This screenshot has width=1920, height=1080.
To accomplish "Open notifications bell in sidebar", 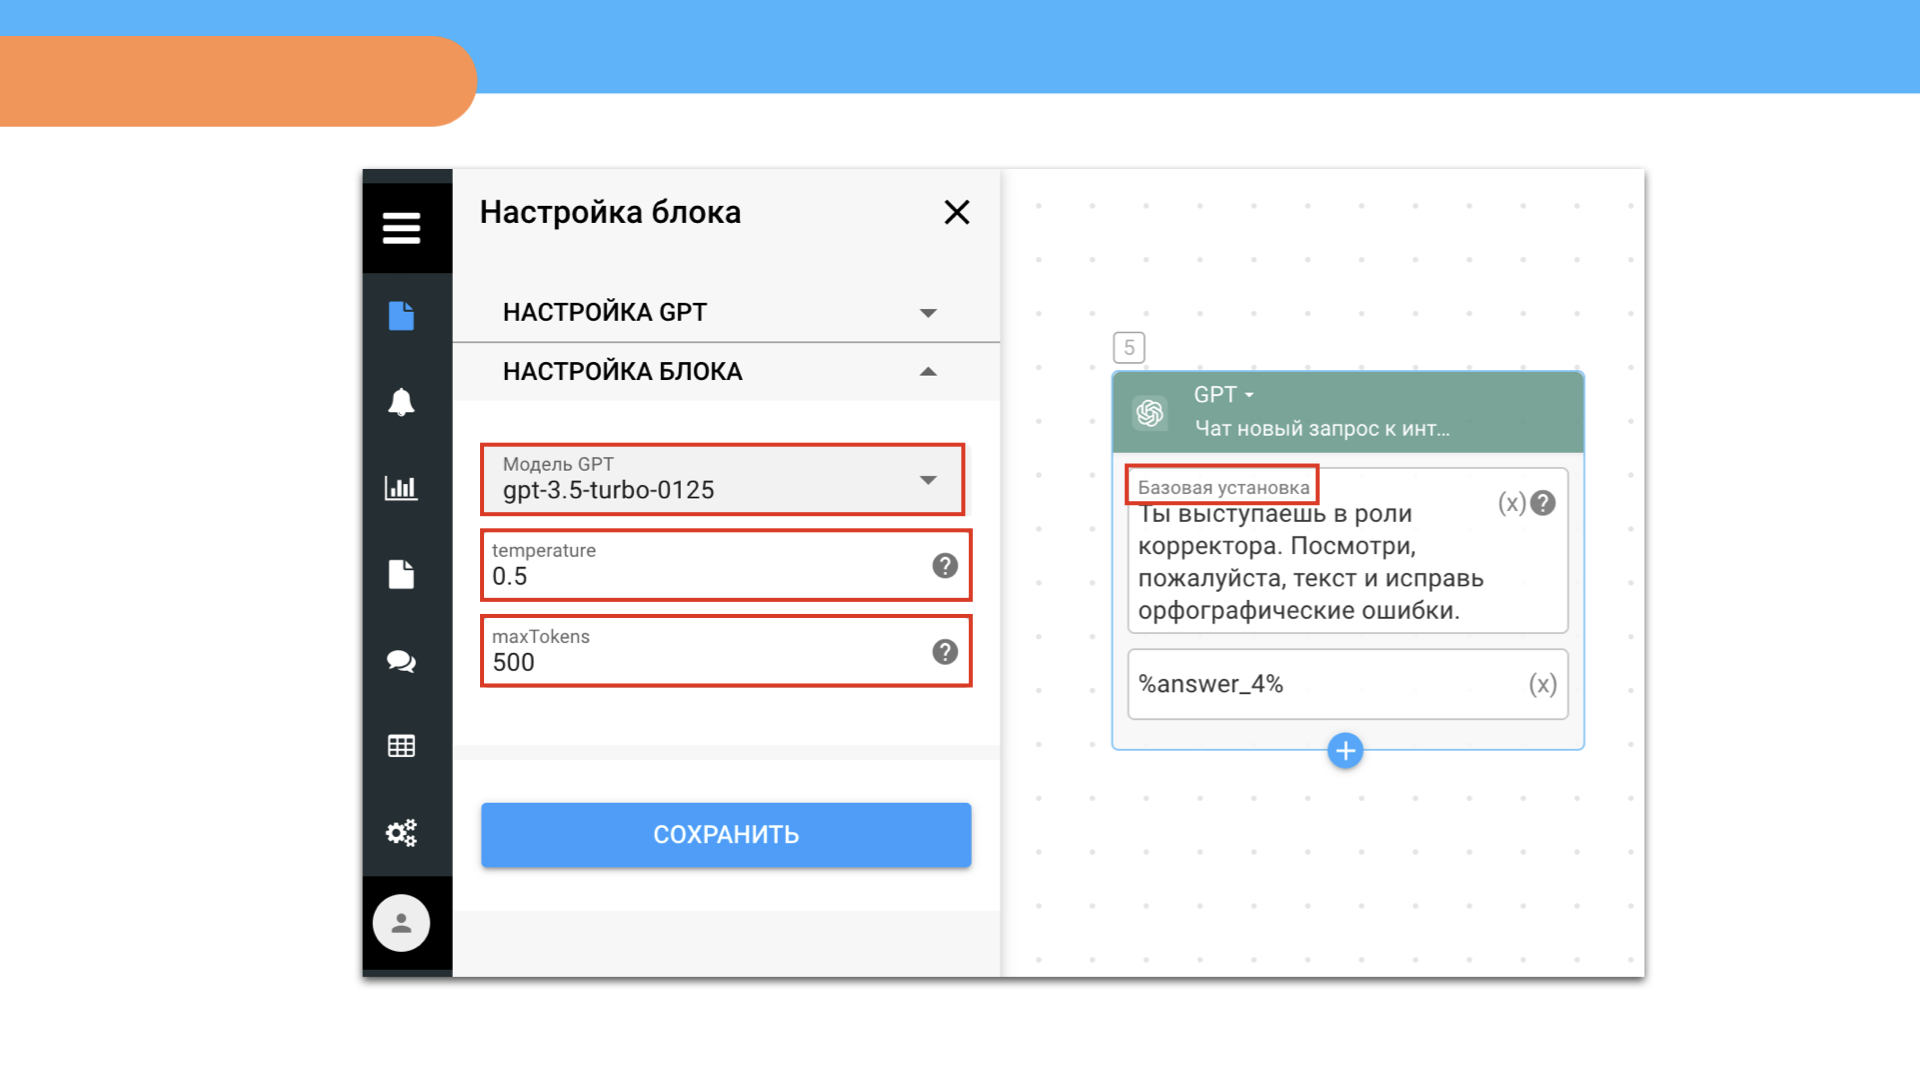I will pyautogui.click(x=401, y=402).
